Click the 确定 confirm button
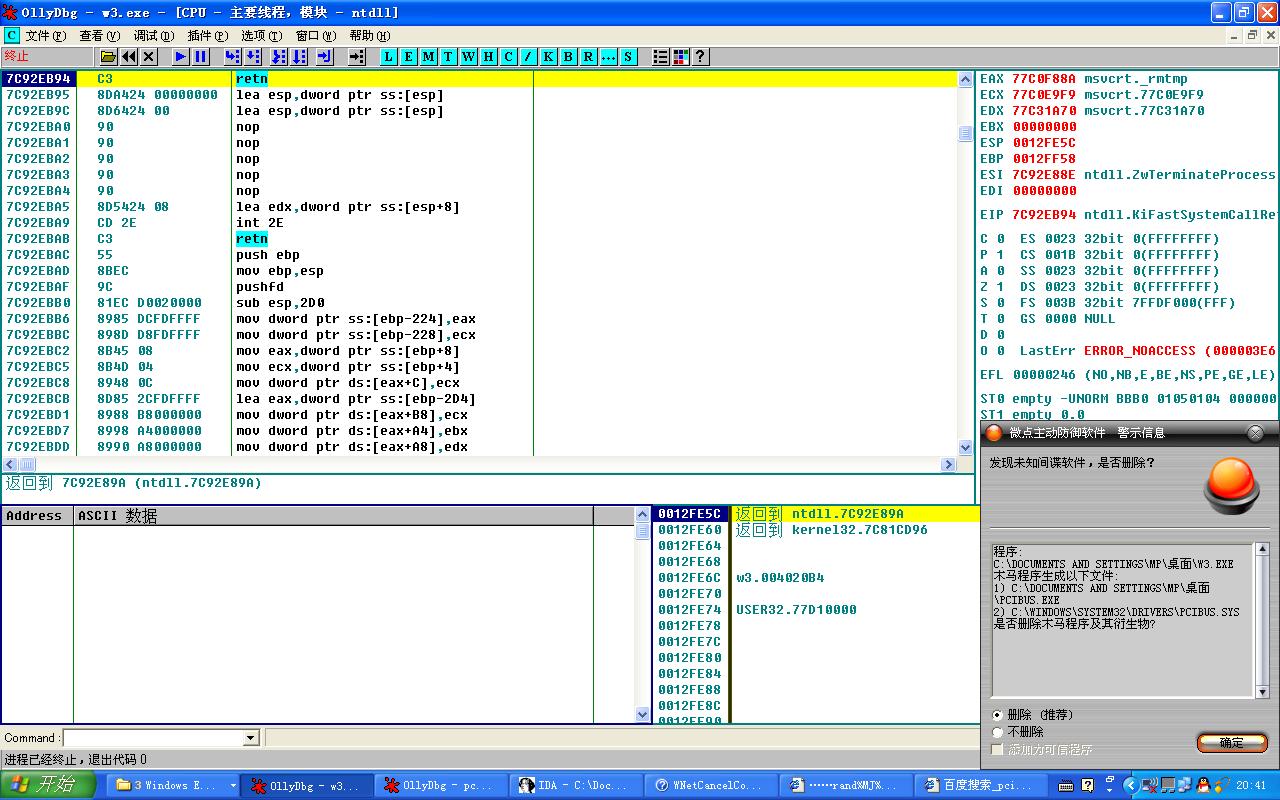Screen dimensions: 1280x800 click(x=1231, y=742)
